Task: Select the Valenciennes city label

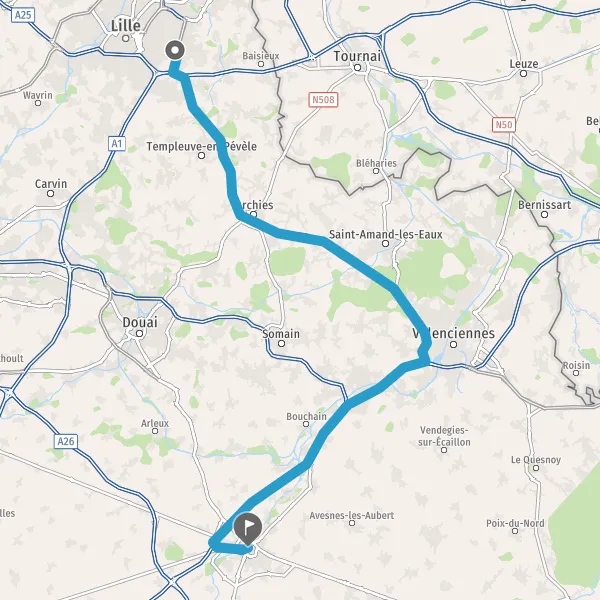Action: coord(453,333)
